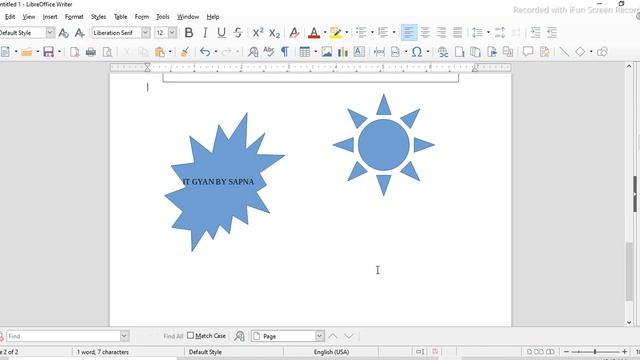Image resolution: width=640 pixels, height=360 pixels.
Task: Select the sun shape
Action: [x=383, y=145]
